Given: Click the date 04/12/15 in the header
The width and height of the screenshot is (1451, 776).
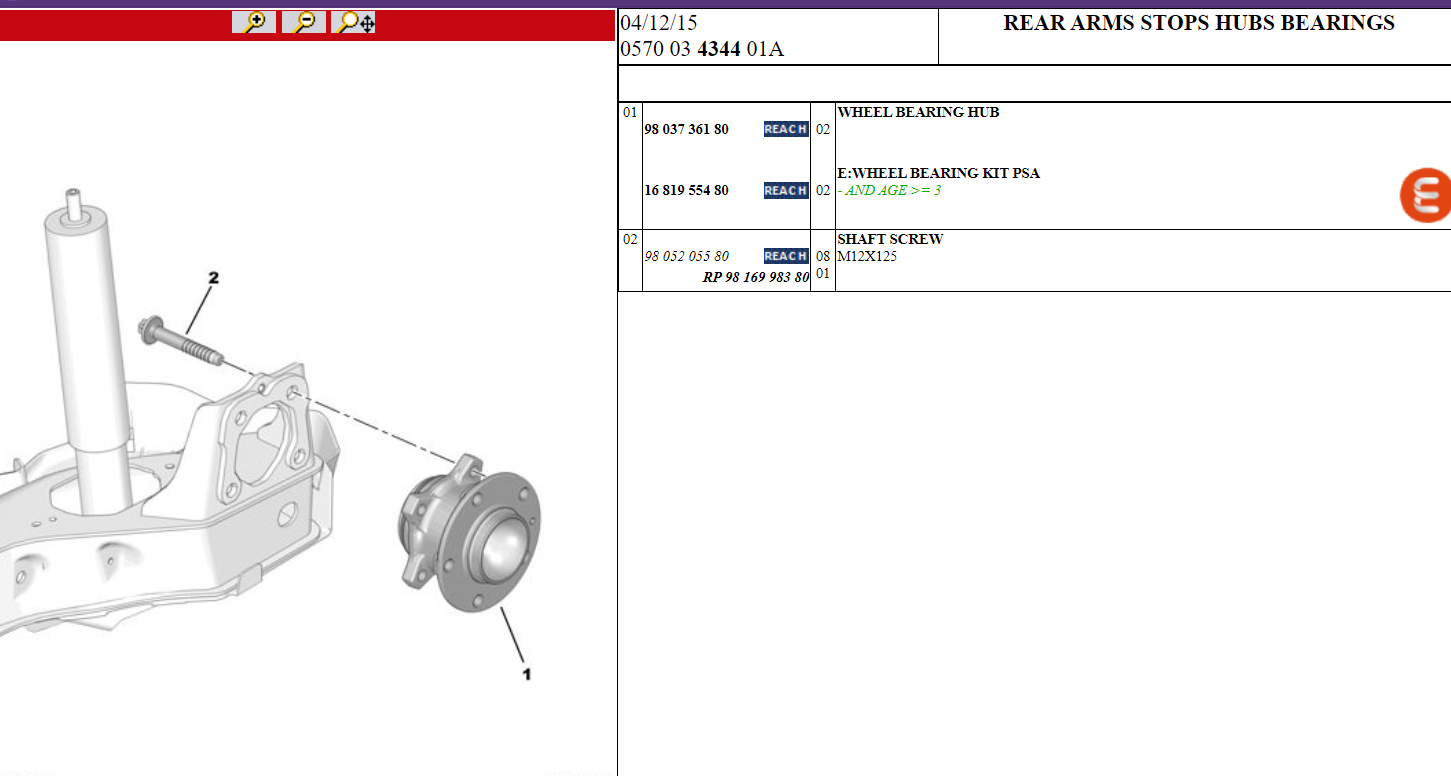Looking at the screenshot, I should [659, 23].
